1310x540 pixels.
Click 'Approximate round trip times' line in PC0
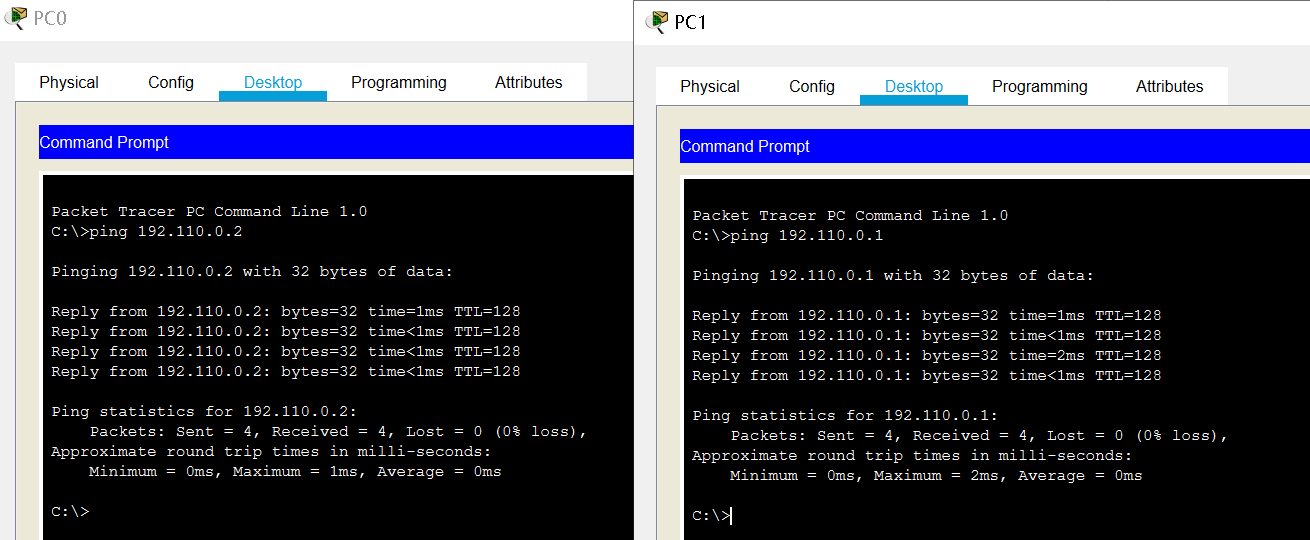click(271, 452)
